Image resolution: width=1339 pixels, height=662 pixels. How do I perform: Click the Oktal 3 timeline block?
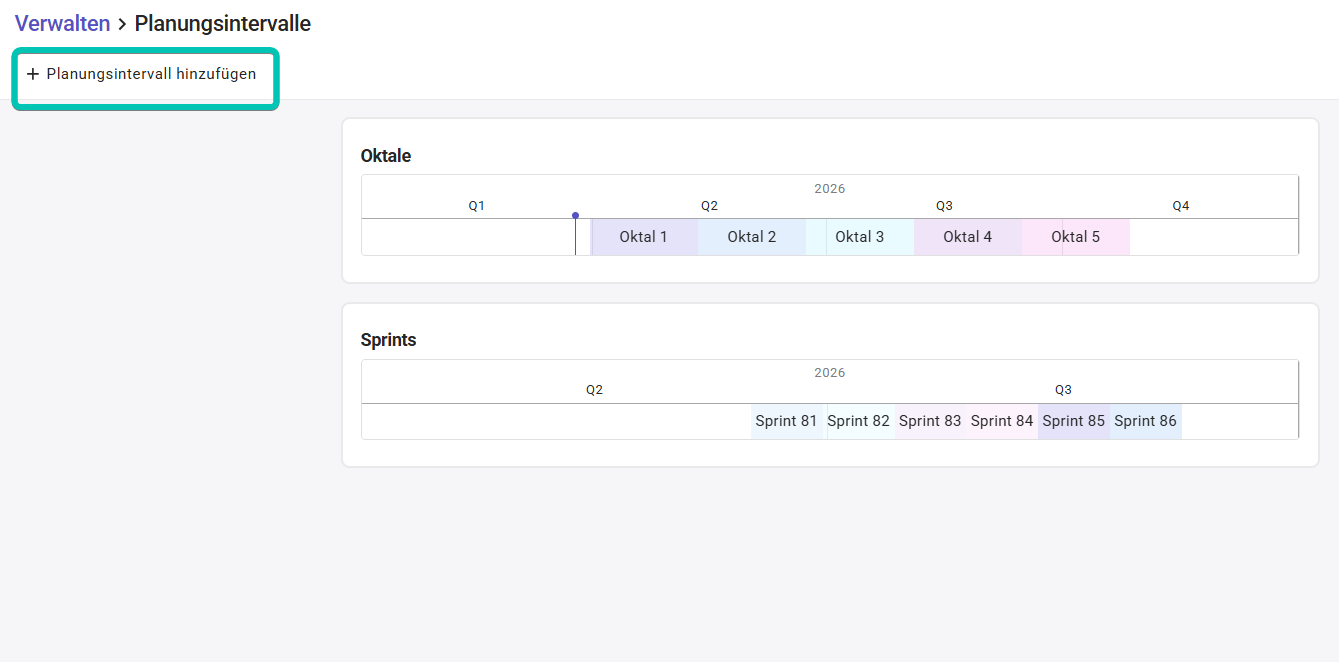click(859, 237)
